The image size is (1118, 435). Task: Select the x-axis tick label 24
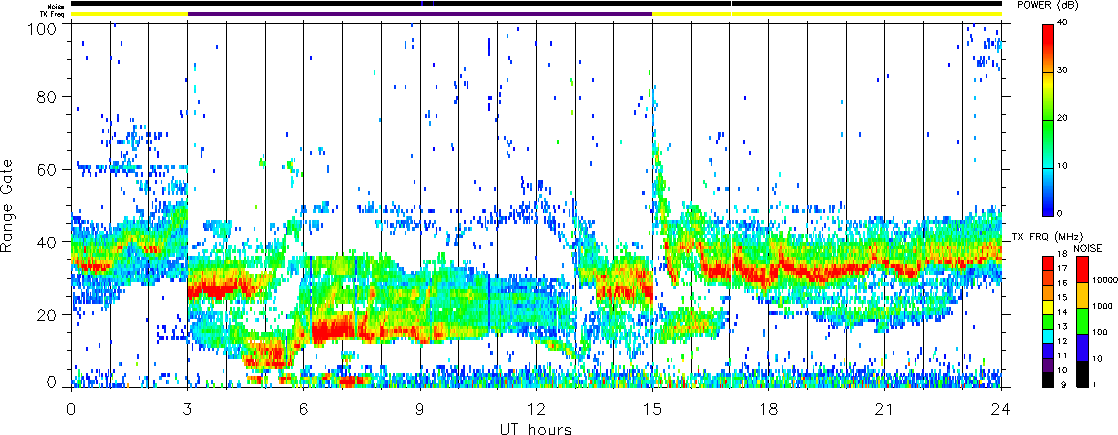[x=1001, y=409]
